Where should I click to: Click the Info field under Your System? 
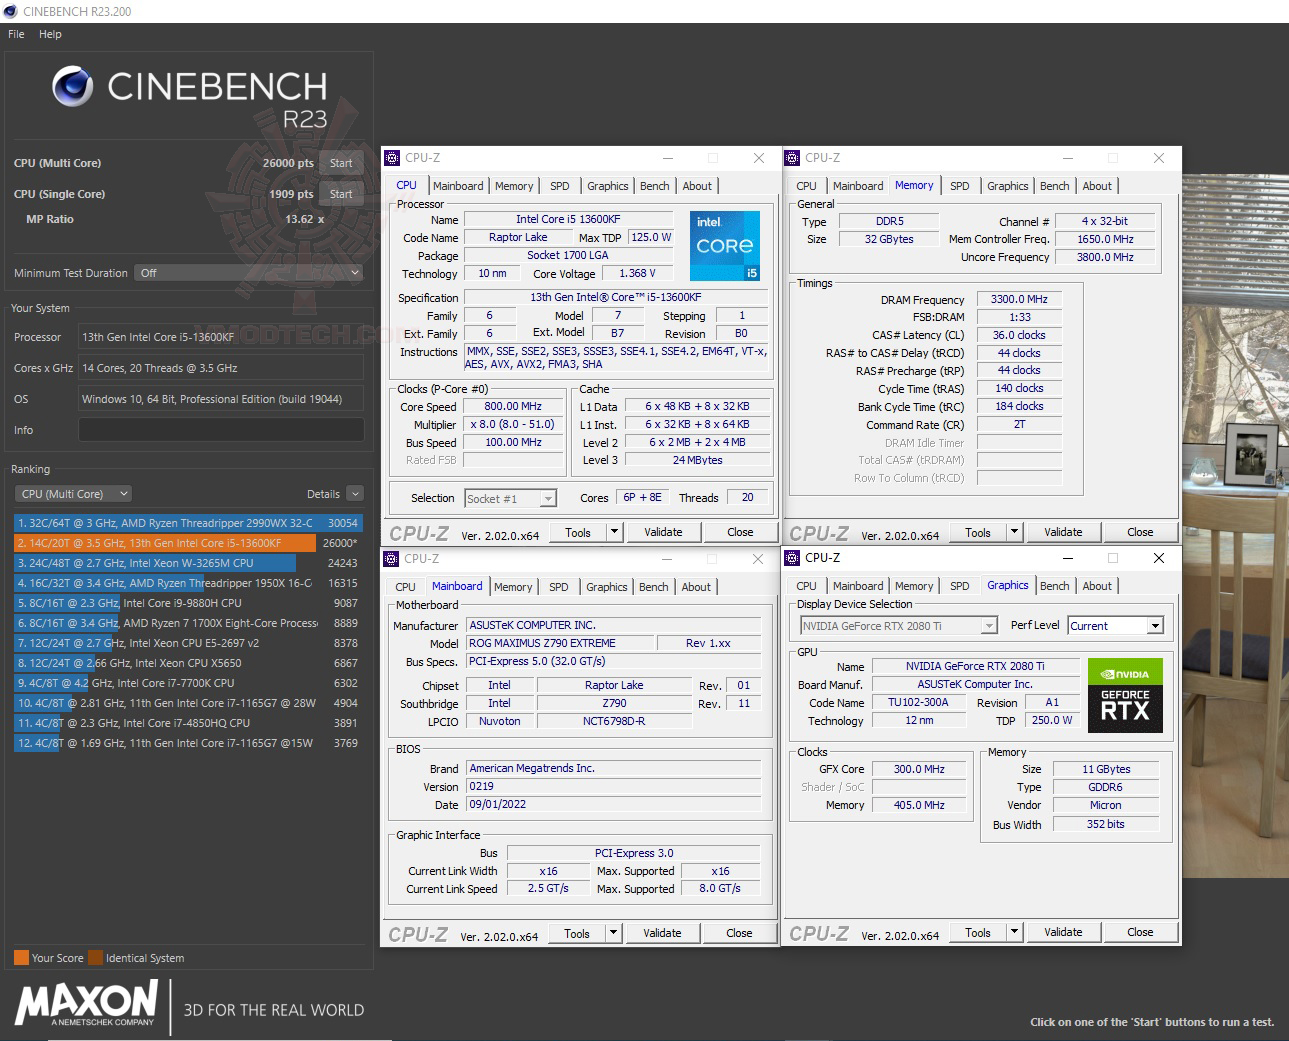pos(221,430)
